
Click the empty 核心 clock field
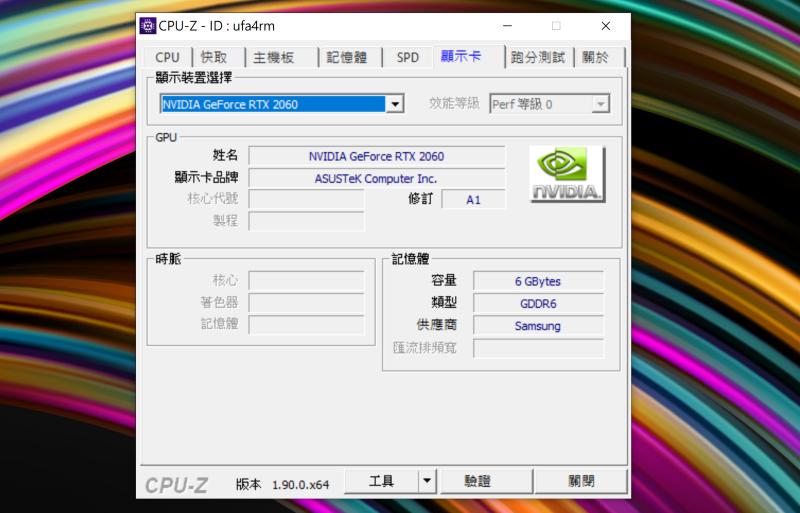coord(306,280)
